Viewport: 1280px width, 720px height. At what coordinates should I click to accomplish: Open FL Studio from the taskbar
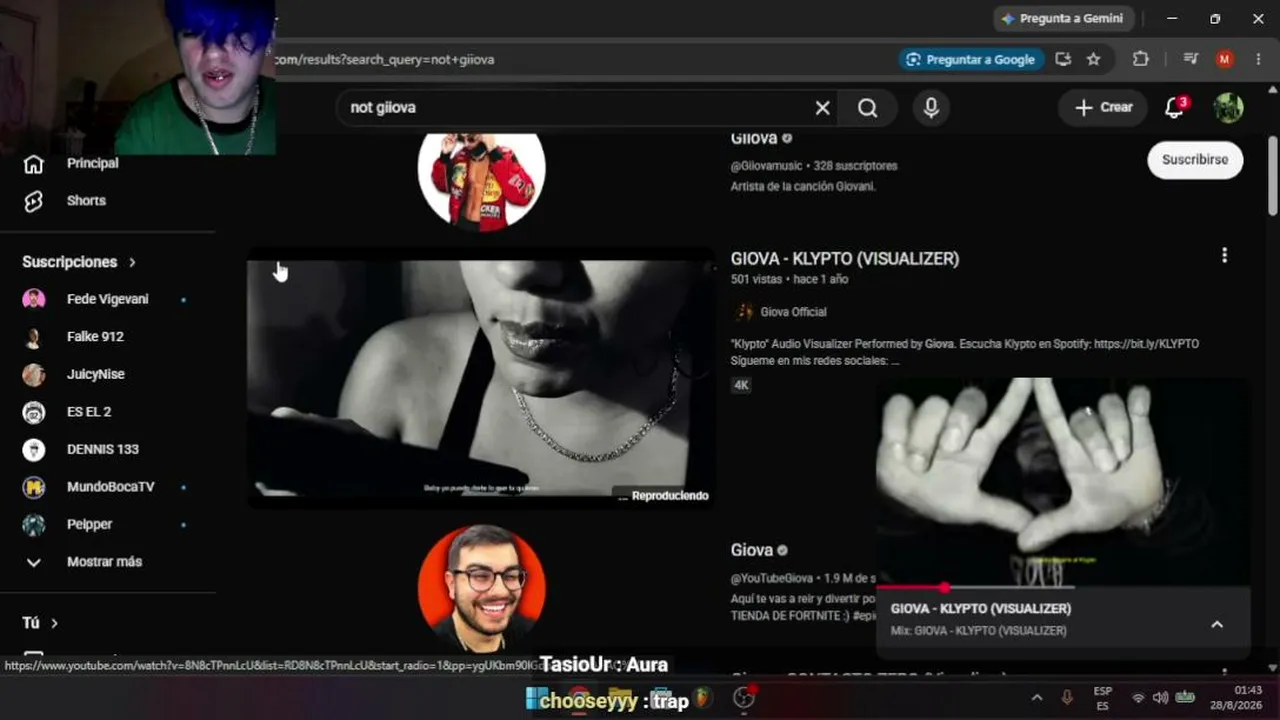(704, 698)
